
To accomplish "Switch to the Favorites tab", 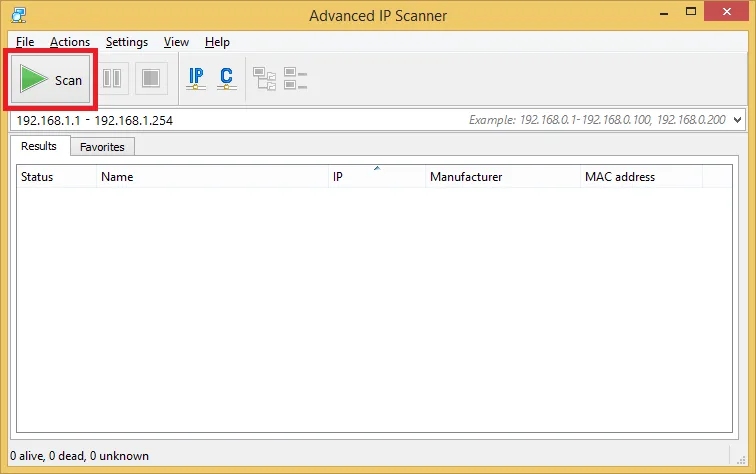I will [x=102, y=147].
